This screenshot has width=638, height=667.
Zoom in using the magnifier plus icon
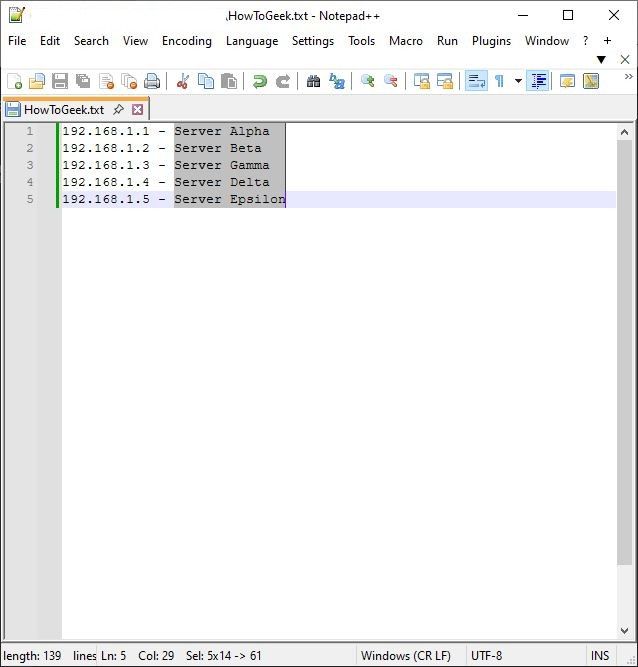367,81
